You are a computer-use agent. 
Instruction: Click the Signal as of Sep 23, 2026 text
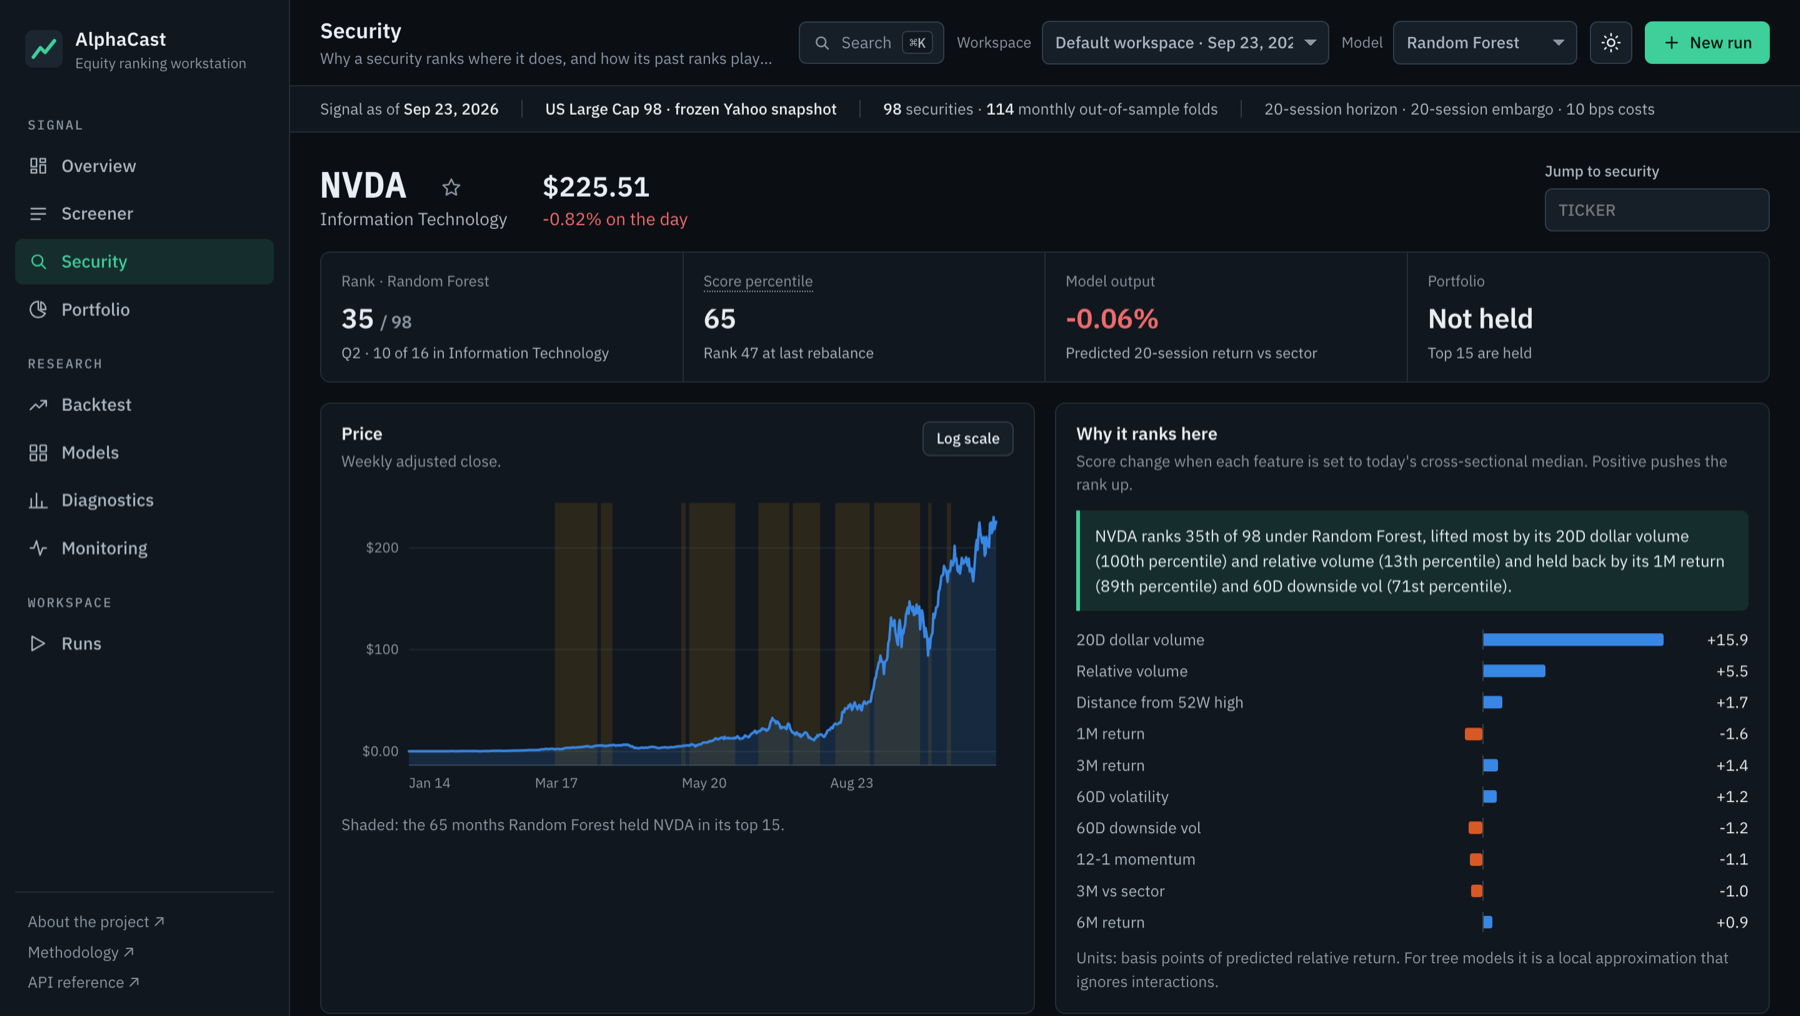[x=409, y=109]
